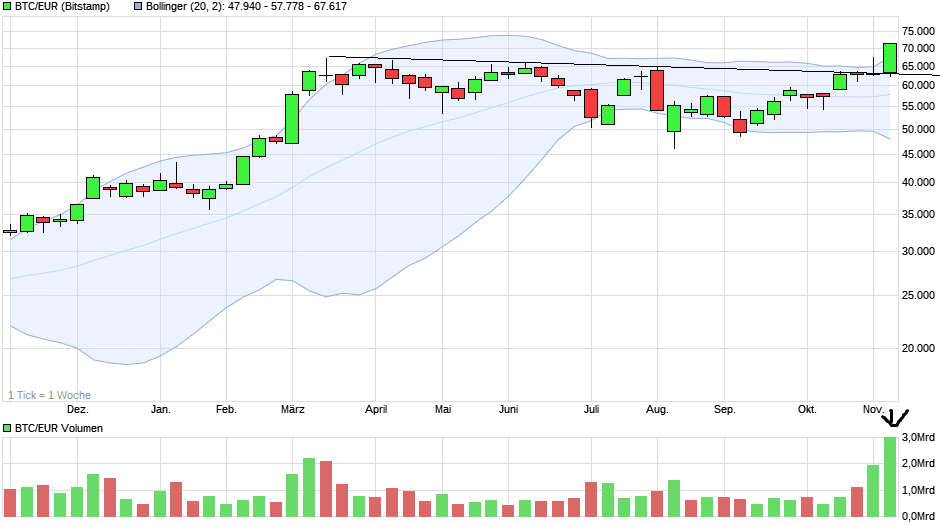Click the 30.000 price axis label

click(x=918, y=251)
